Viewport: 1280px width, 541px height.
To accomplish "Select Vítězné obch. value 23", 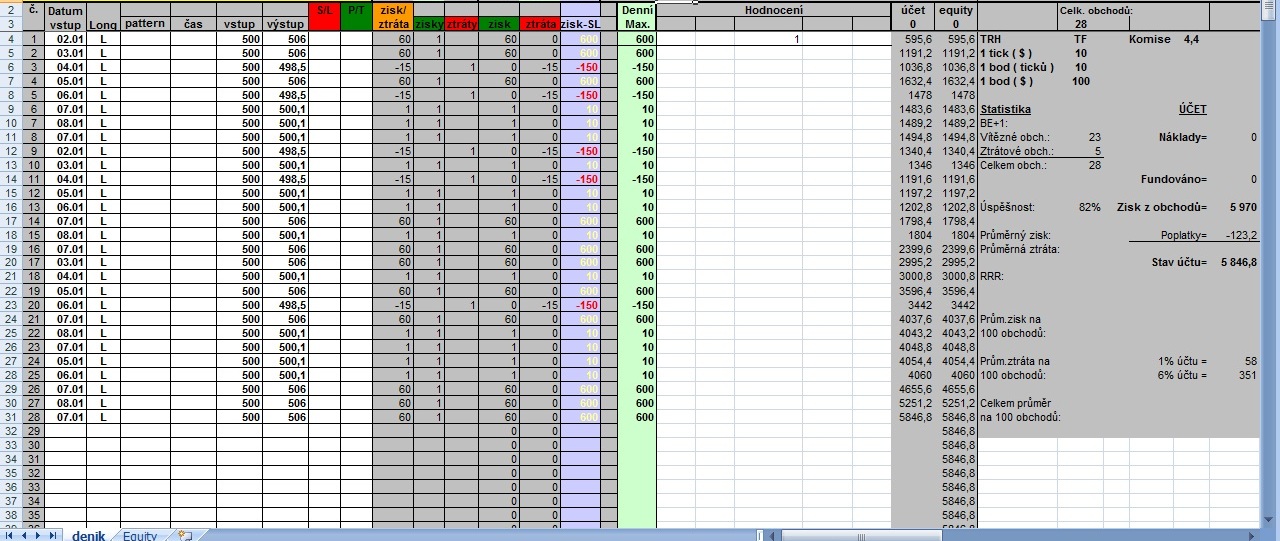I will click(1094, 137).
